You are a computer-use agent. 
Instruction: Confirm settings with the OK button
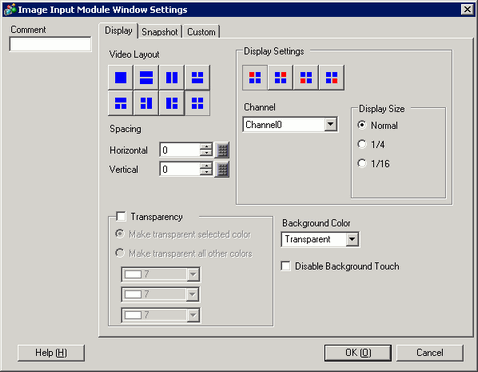point(358,353)
